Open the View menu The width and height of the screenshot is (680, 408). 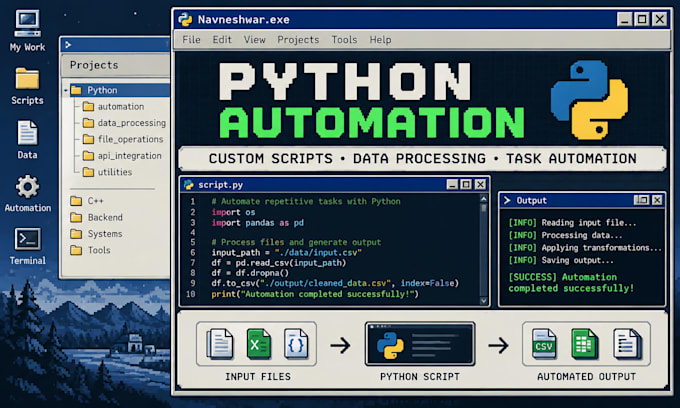click(255, 40)
